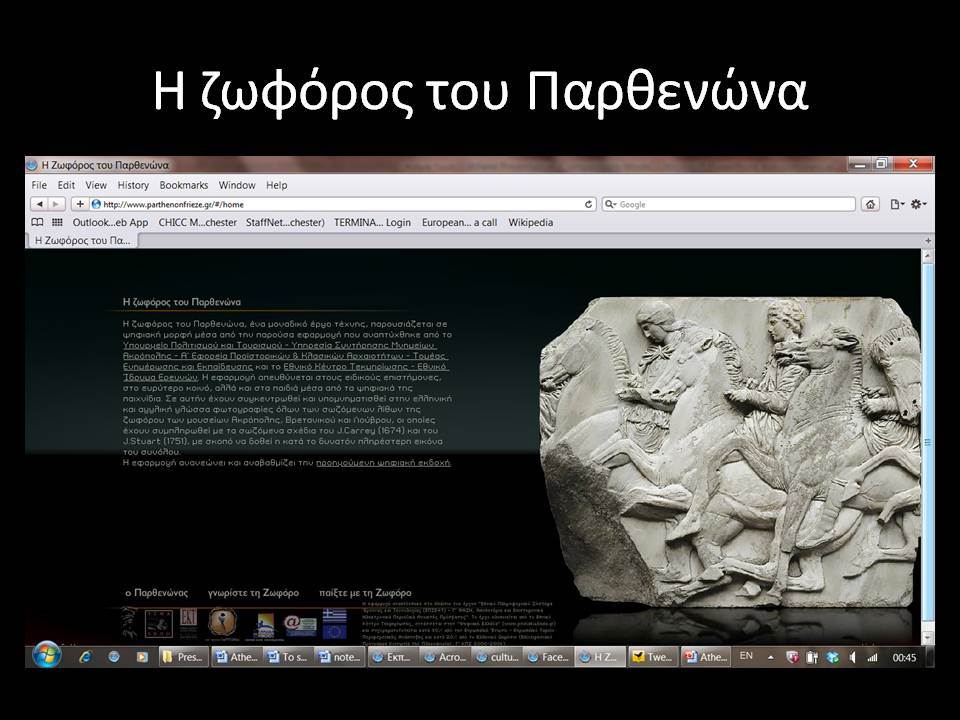Open the power plug battery tray icon

click(x=812, y=658)
